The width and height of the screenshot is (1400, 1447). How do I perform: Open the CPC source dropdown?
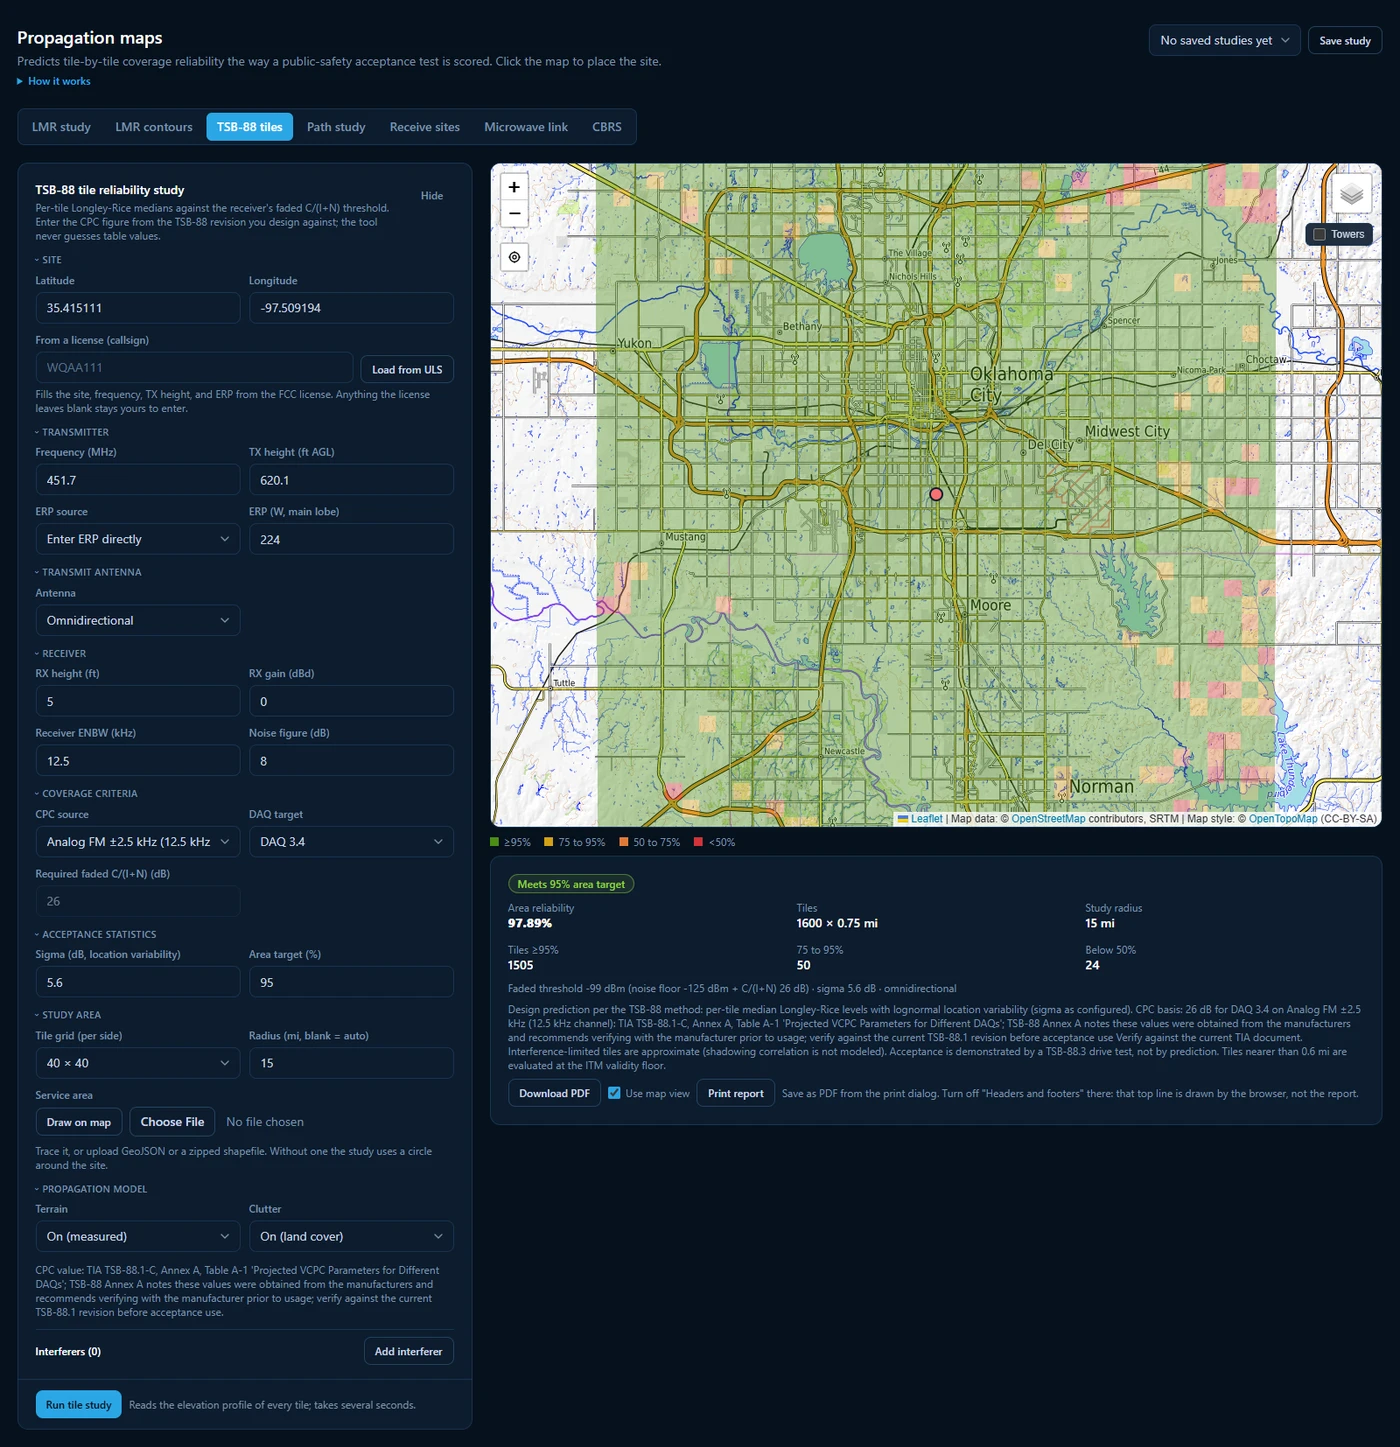(138, 842)
